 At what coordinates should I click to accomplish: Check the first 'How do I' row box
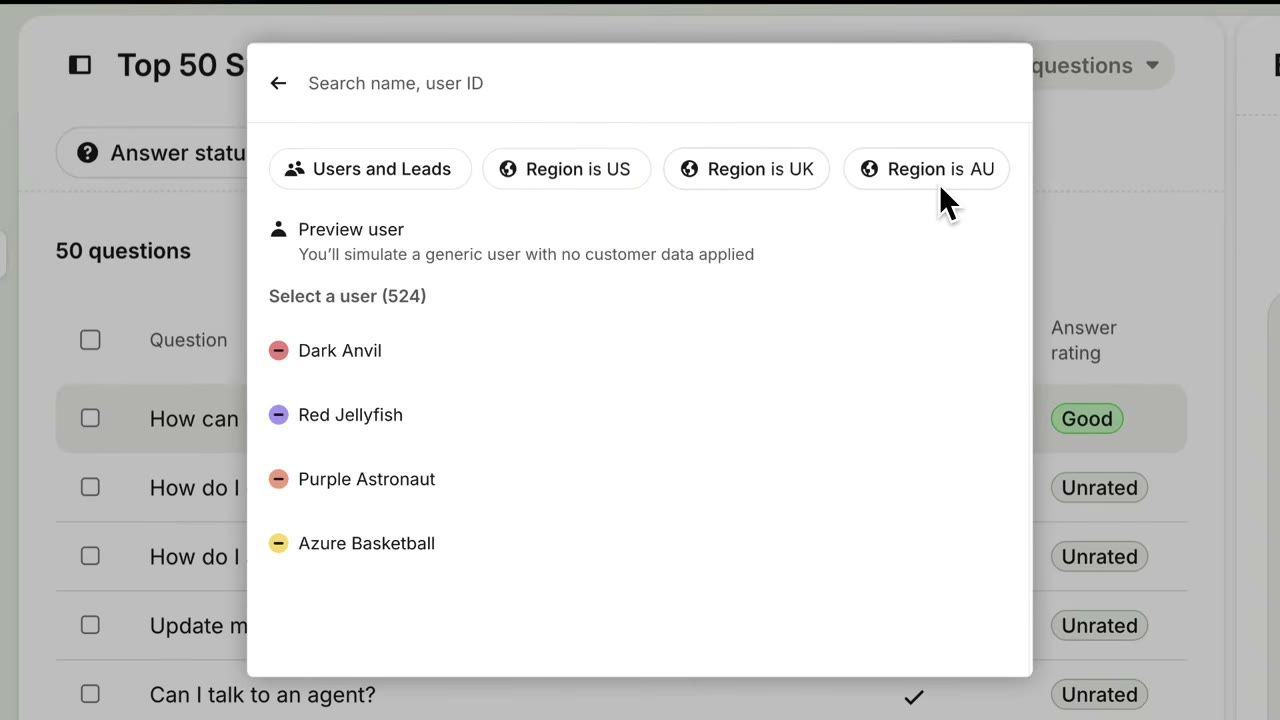click(90, 487)
